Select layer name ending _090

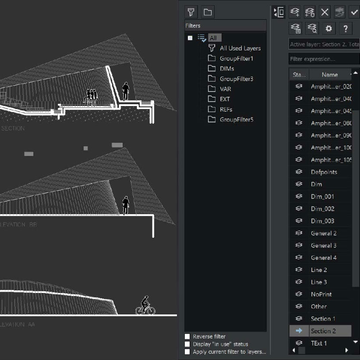(x=331, y=135)
